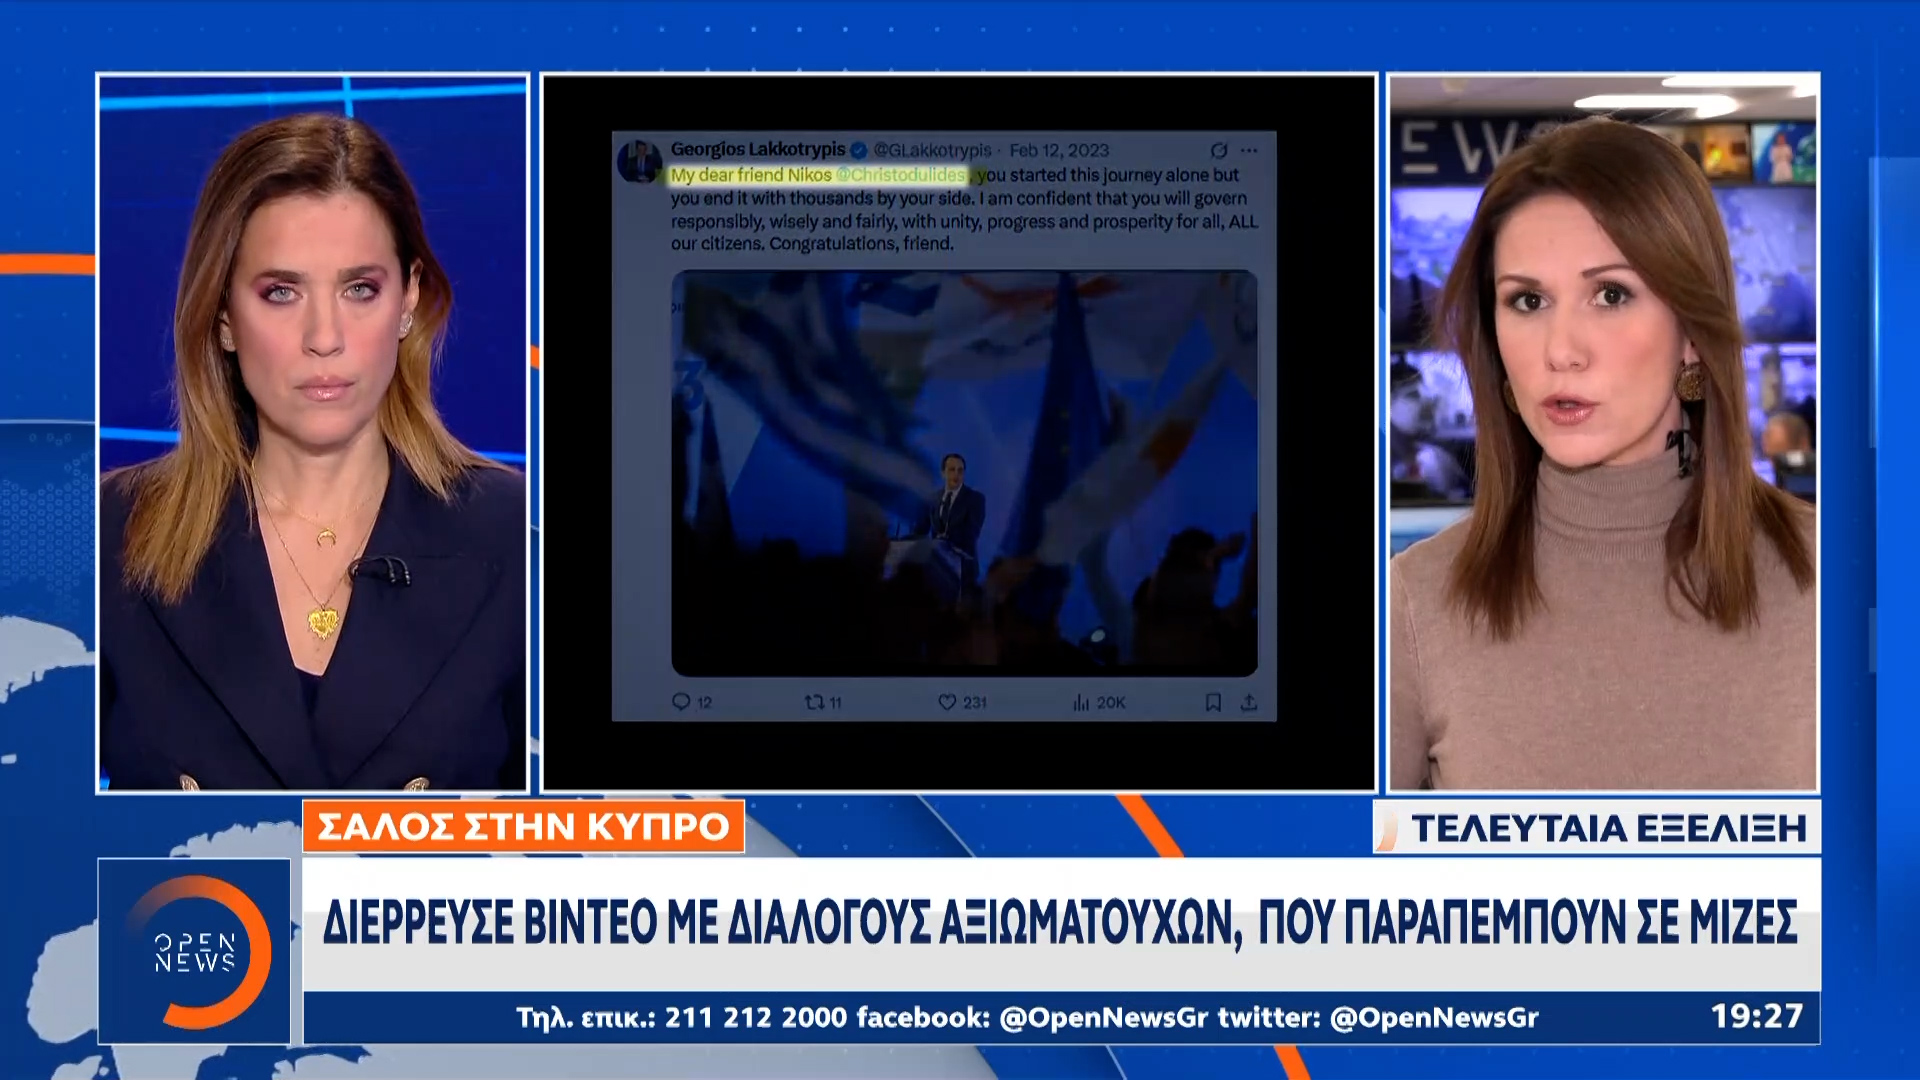Open the flag rally image in the tweet
The width and height of the screenshot is (1920, 1080).
[964, 473]
